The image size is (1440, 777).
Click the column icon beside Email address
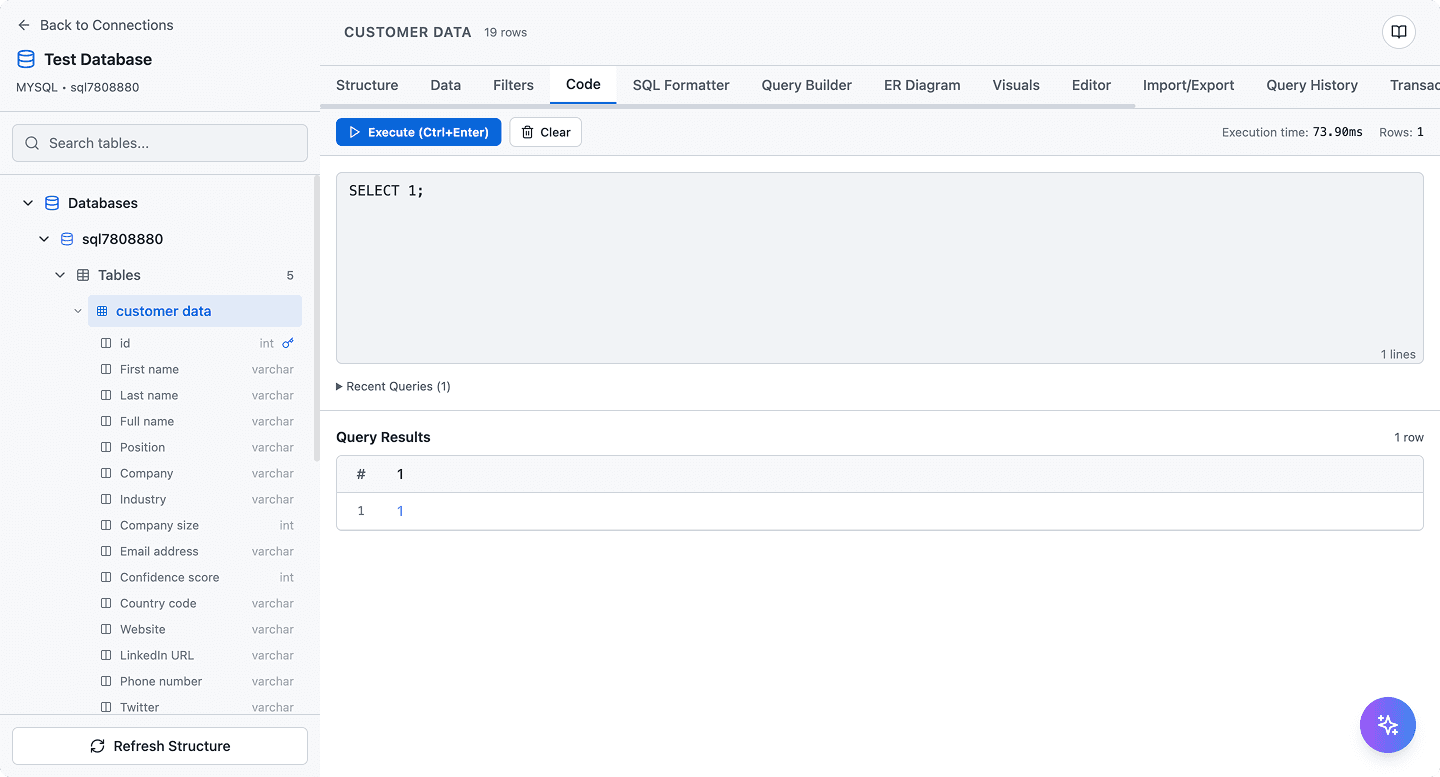106,551
